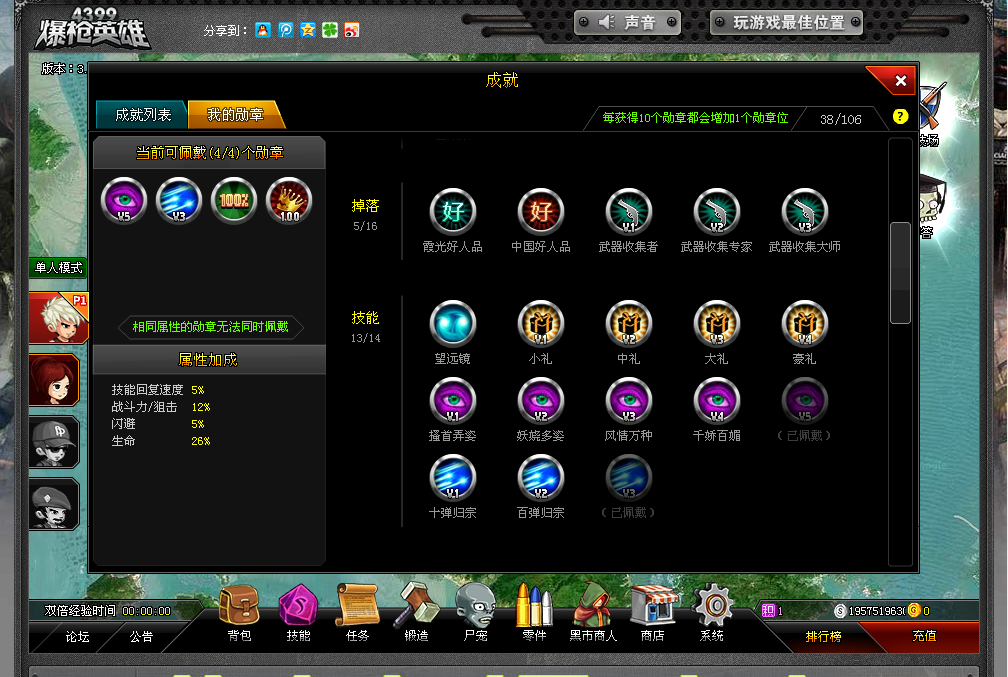Open the 零件 parts menu
The height and width of the screenshot is (677, 1008).
[x=534, y=612]
